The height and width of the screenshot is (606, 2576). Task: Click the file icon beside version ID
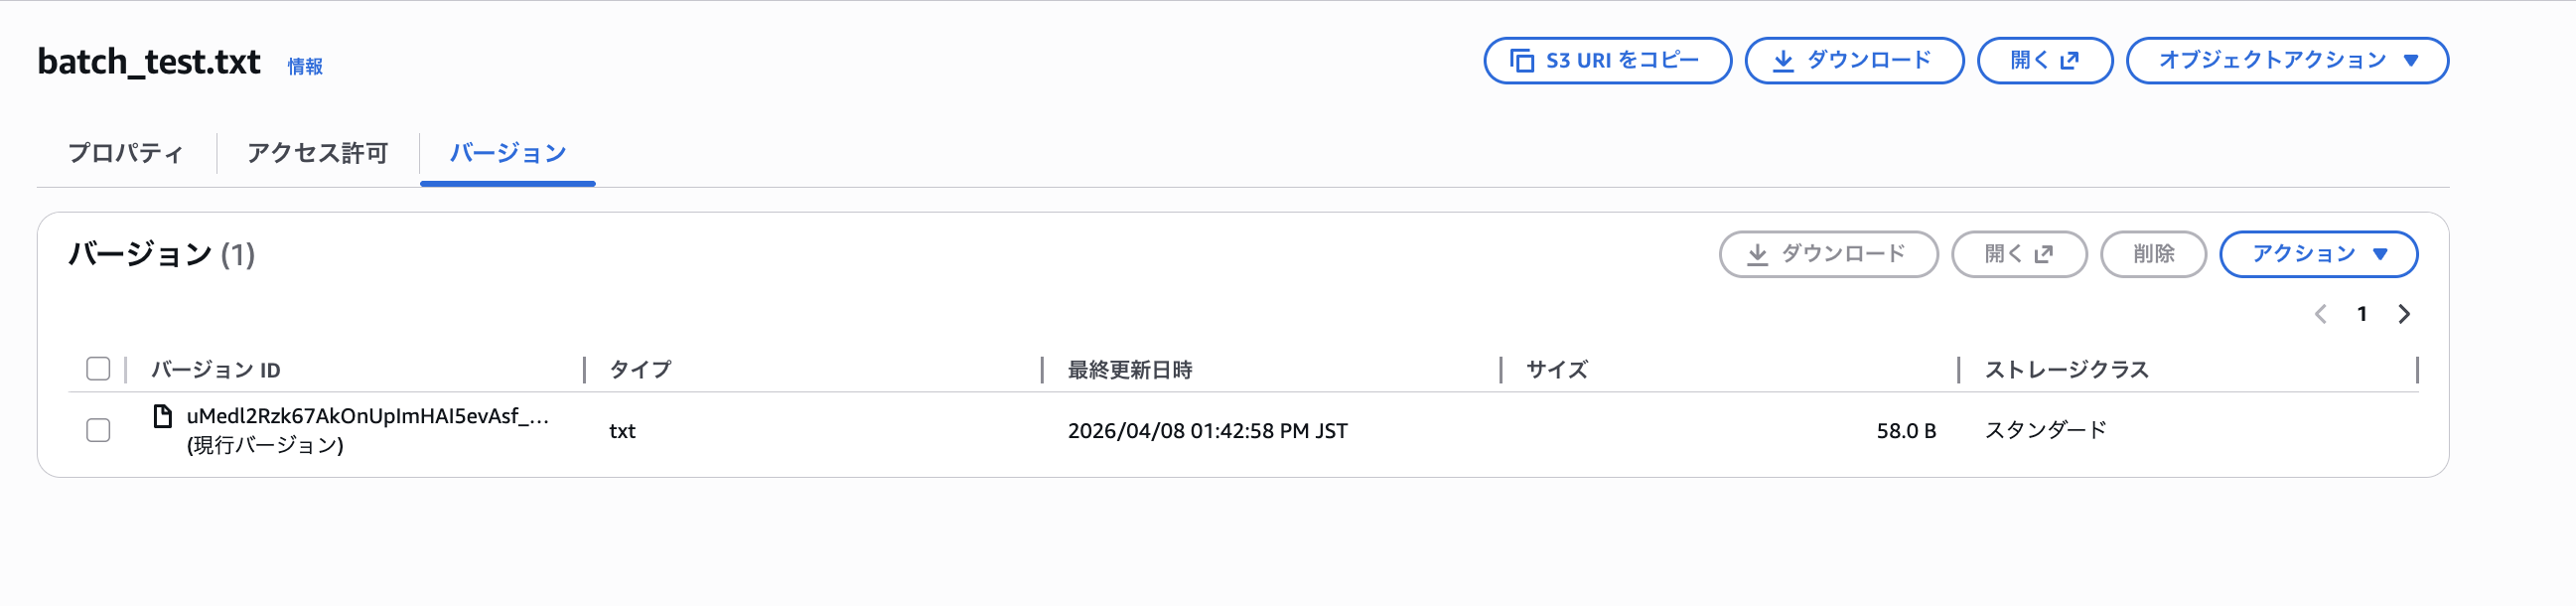[162, 416]
